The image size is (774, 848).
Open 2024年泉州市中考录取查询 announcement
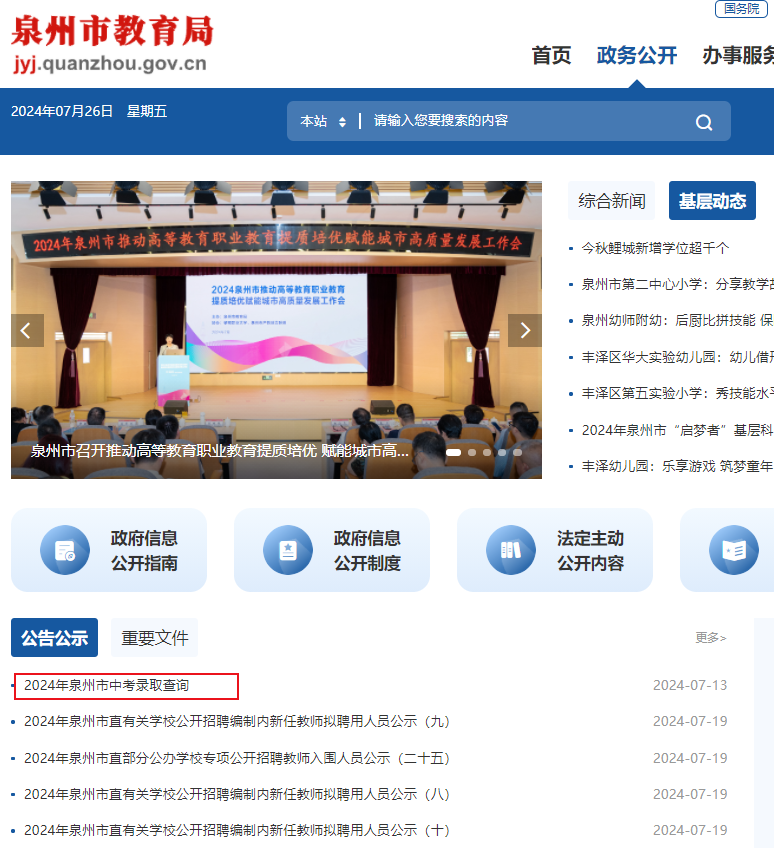pos(107,685)
